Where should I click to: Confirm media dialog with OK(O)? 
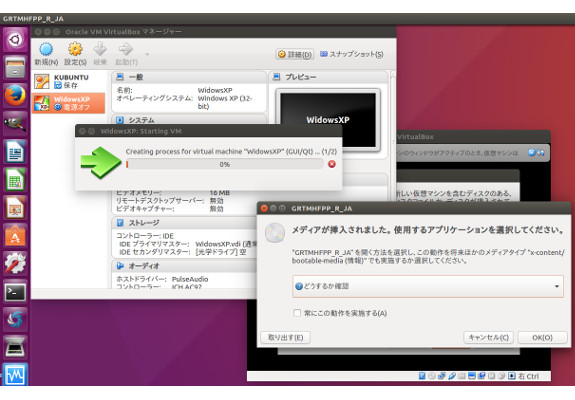tap(542, 337)
